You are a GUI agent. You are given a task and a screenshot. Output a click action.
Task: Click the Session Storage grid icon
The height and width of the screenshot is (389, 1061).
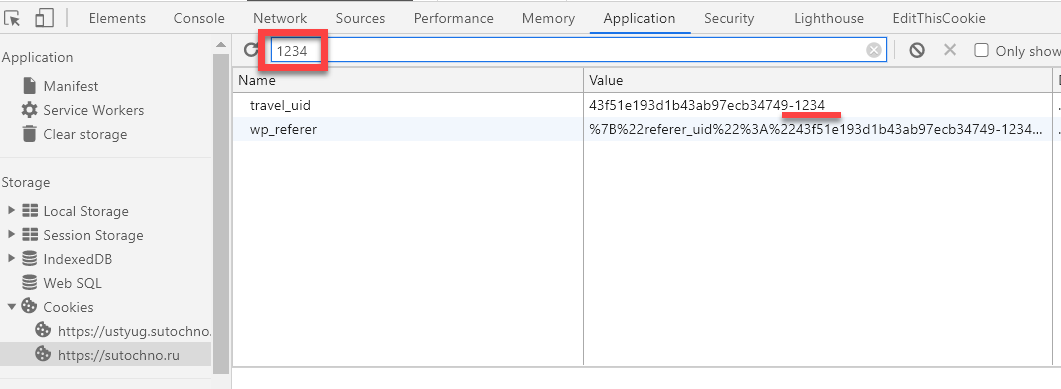pos(30,235)
